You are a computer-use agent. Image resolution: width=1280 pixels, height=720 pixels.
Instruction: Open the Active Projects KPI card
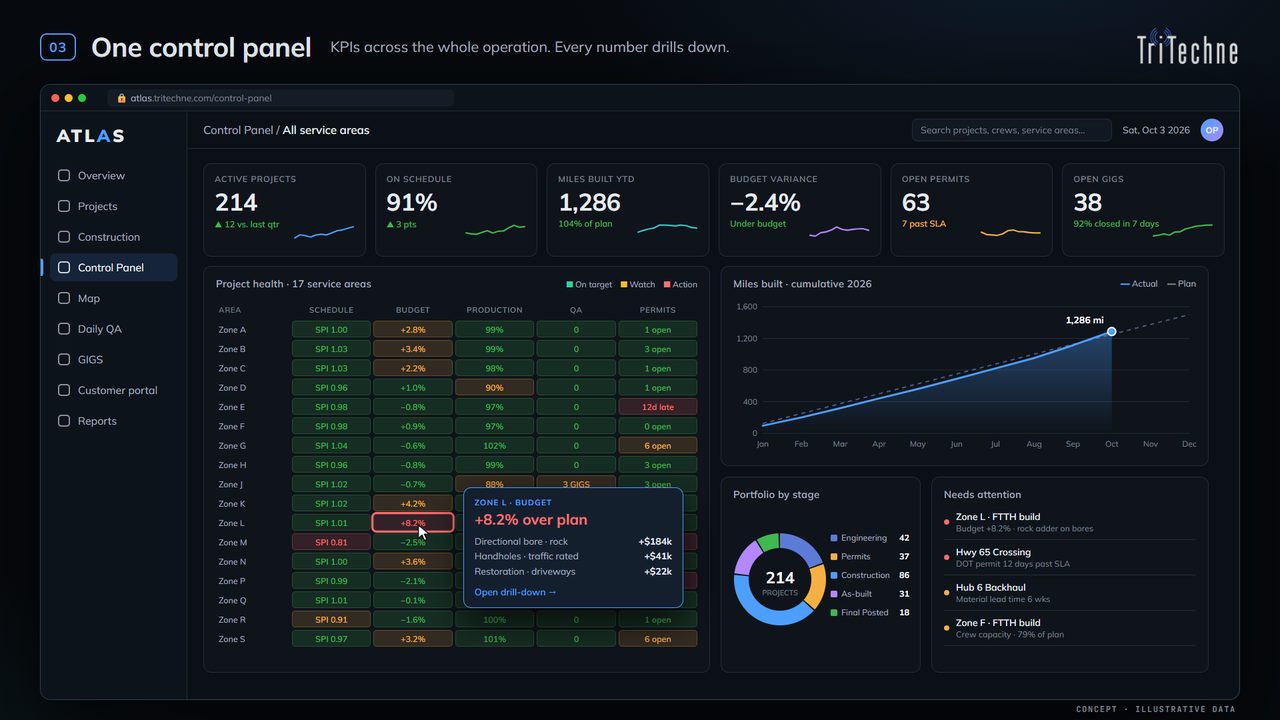(284, 210)
